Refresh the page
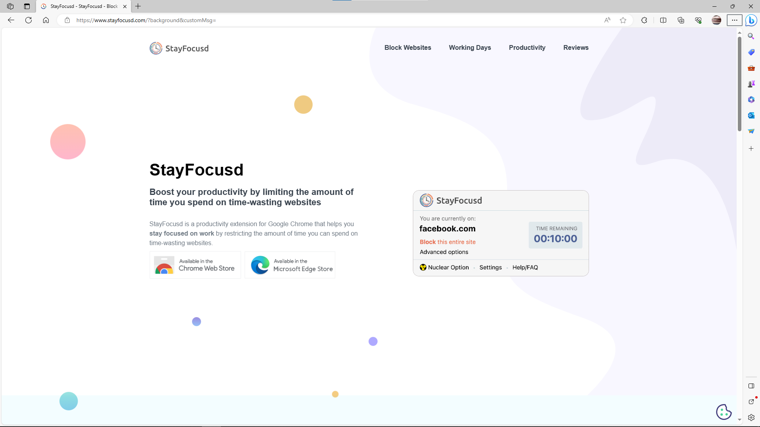 [x=29, y=20]
